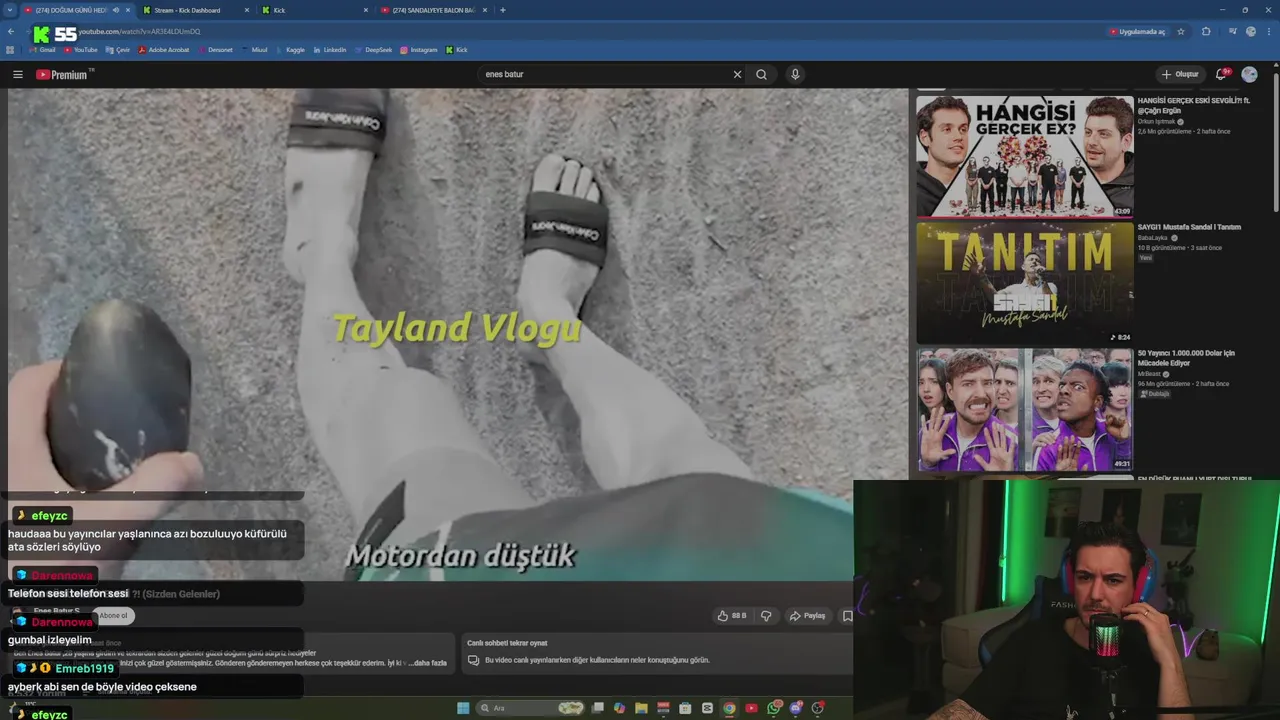1280x720 pixels.
Task: Open YouTube account avatar menu
Action: coord(1249,74)
